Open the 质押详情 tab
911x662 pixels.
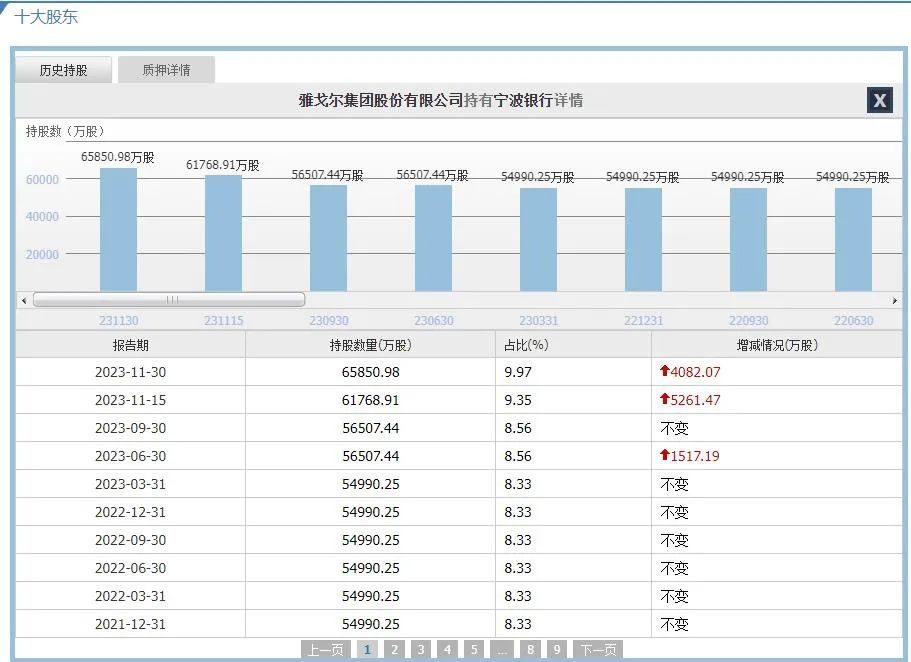[x=166, y=70]
